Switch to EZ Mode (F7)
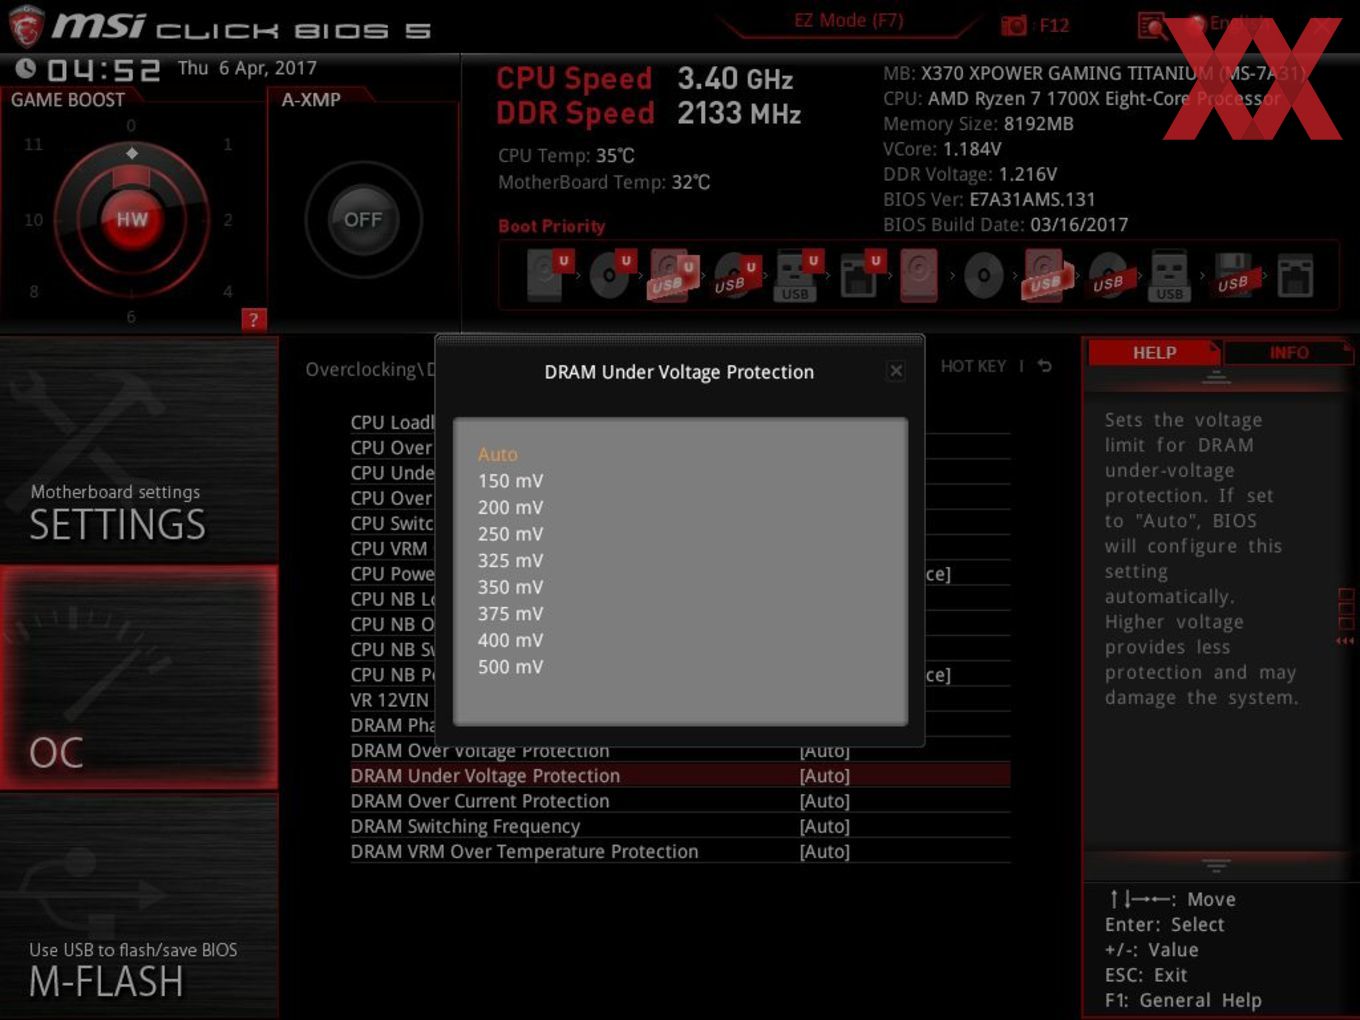The image size is (1360, 1020). (848, 20)
